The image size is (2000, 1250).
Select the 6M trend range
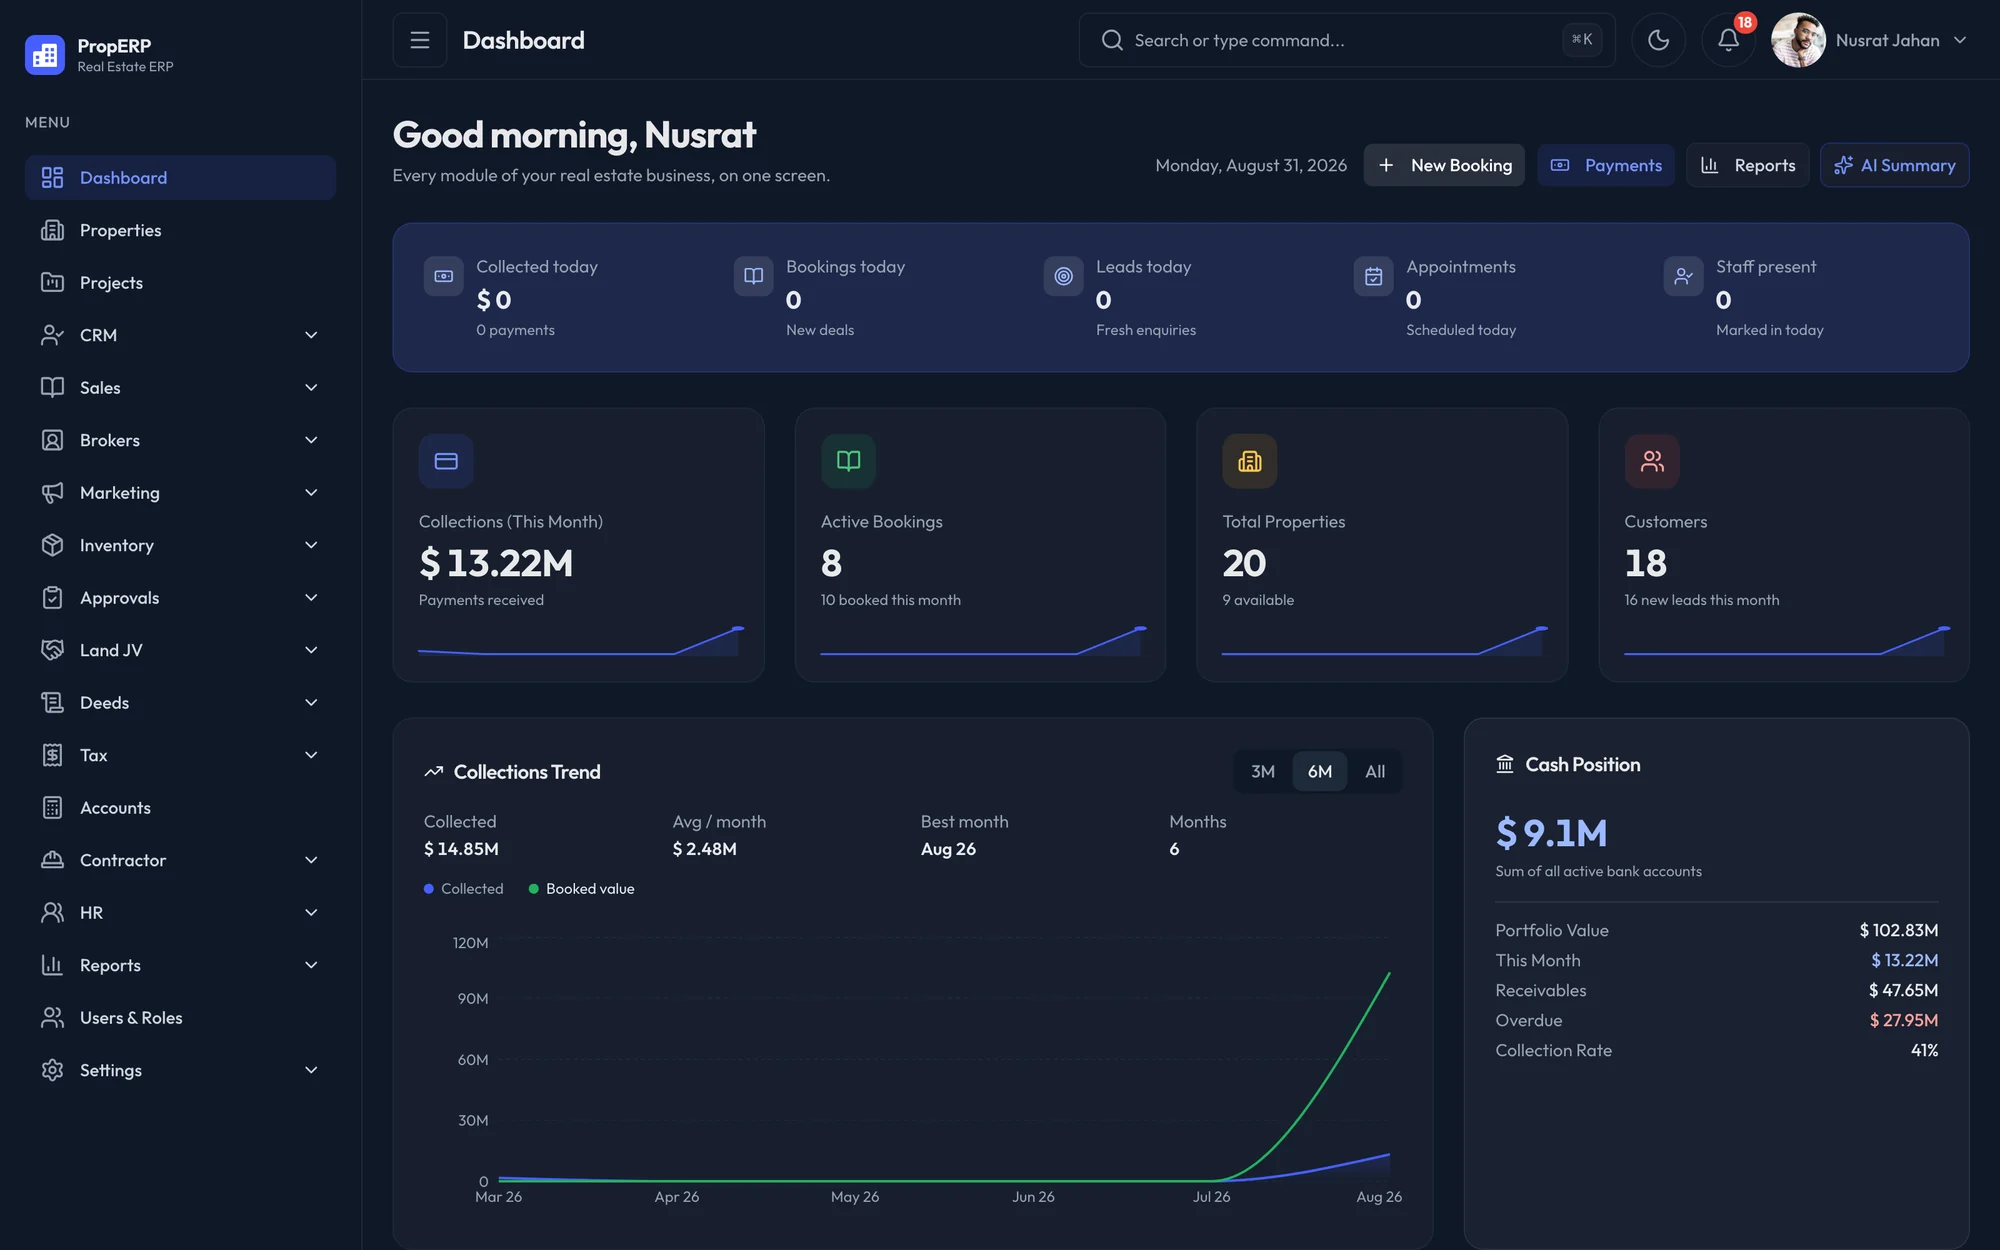(x=1320, y=771)
